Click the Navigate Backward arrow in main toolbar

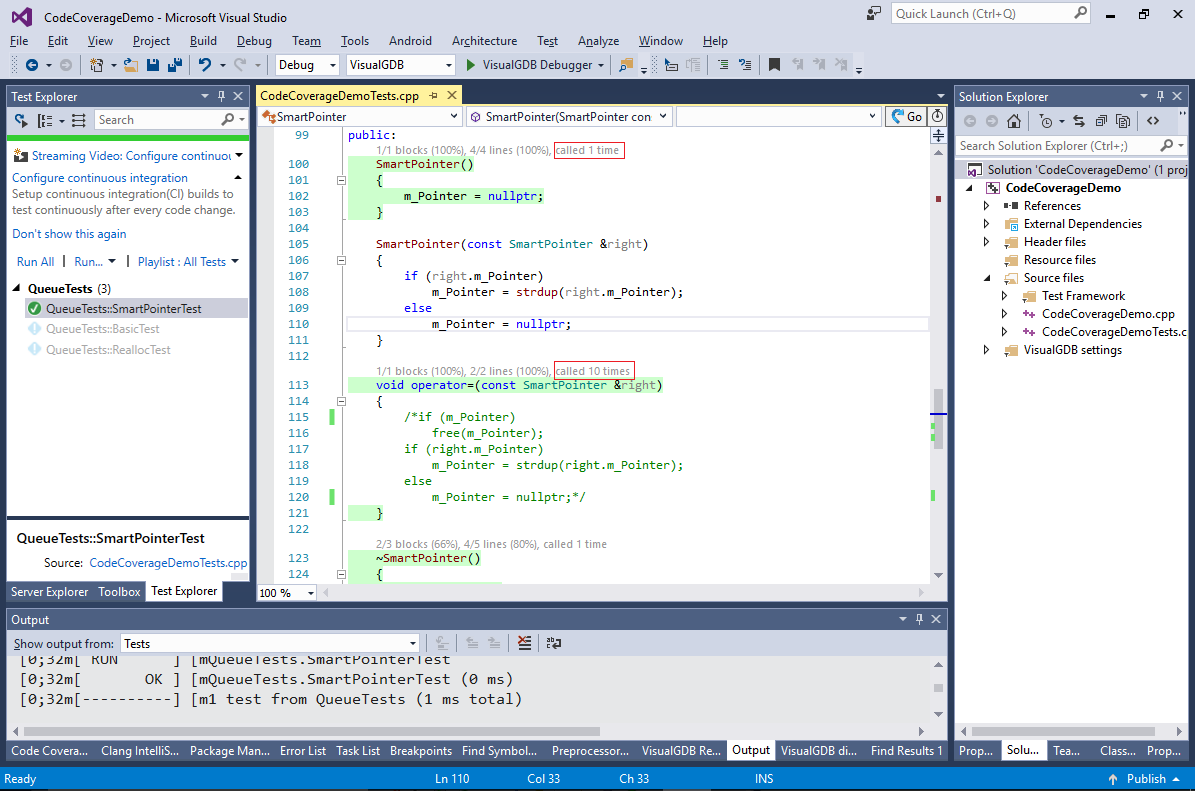(x=32, y=66)
